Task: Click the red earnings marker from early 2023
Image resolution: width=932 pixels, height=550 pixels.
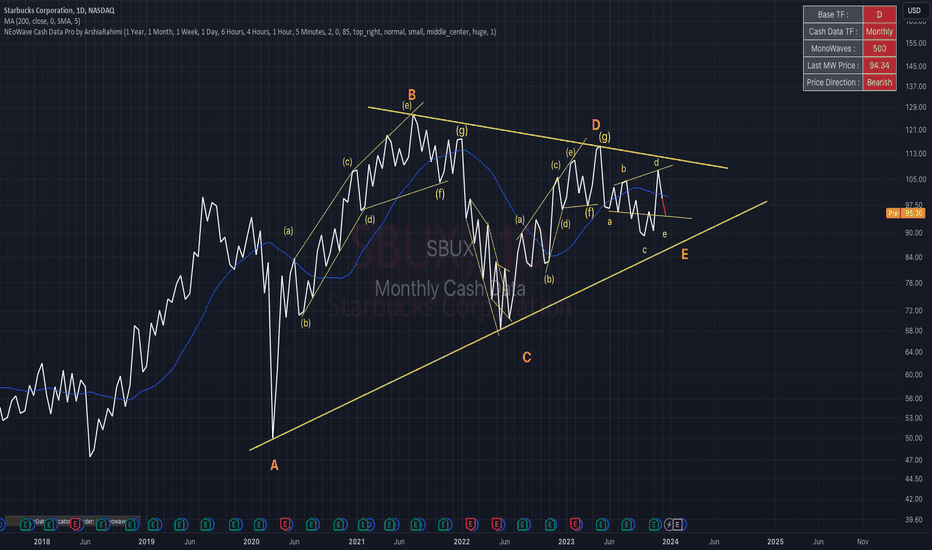Action: tap(575, 524)
